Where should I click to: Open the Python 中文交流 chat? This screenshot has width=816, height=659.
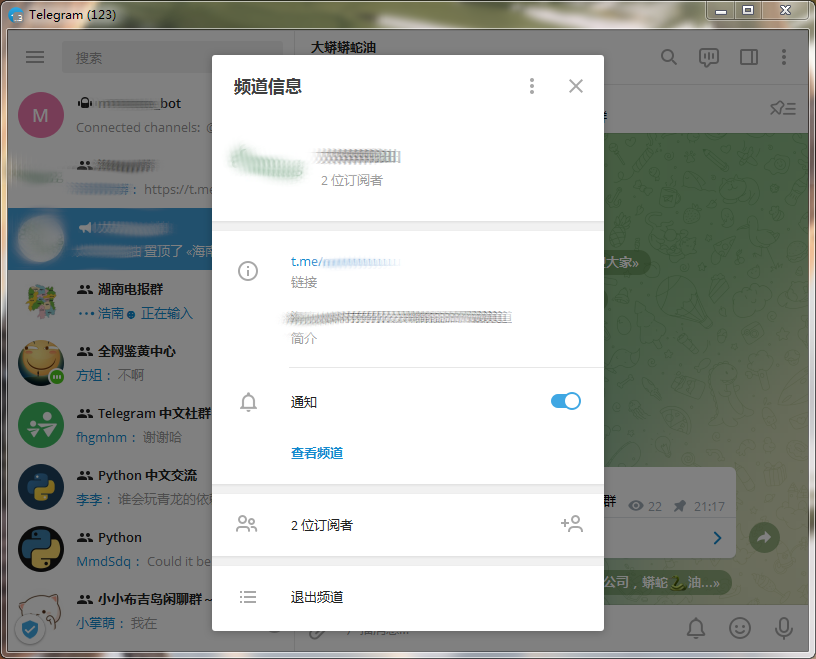110,487
